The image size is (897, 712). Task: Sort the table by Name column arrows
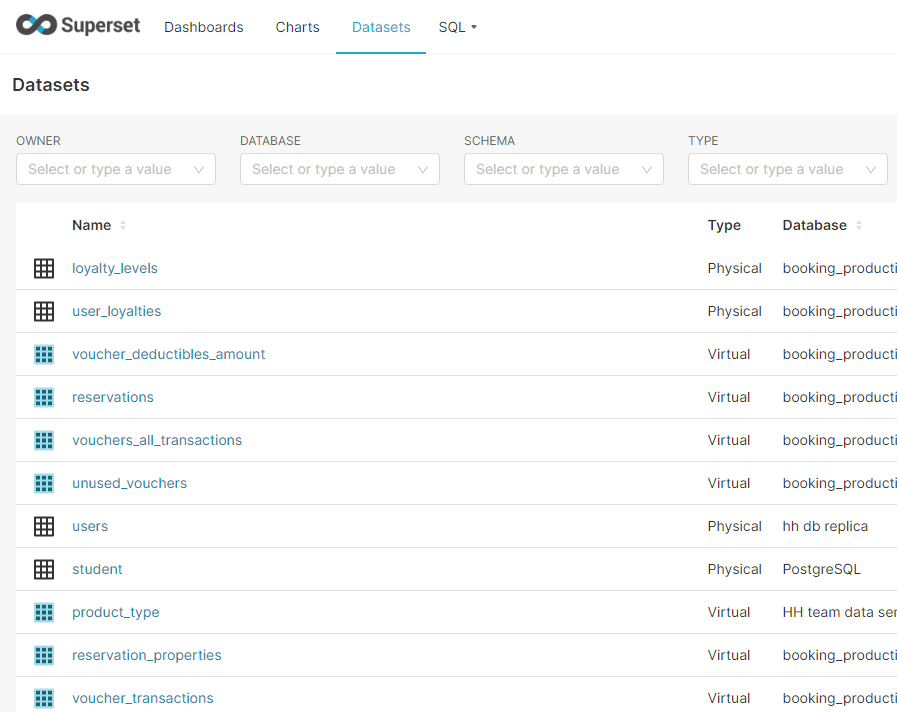coord(123,225)
